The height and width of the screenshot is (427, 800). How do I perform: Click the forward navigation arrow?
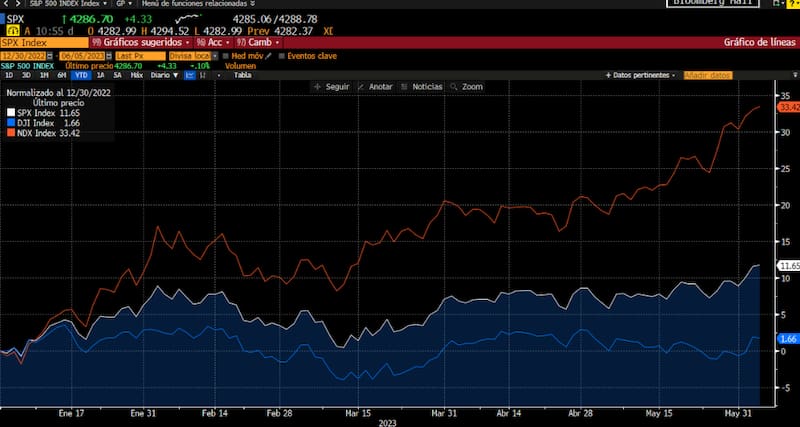pos(15,4)
